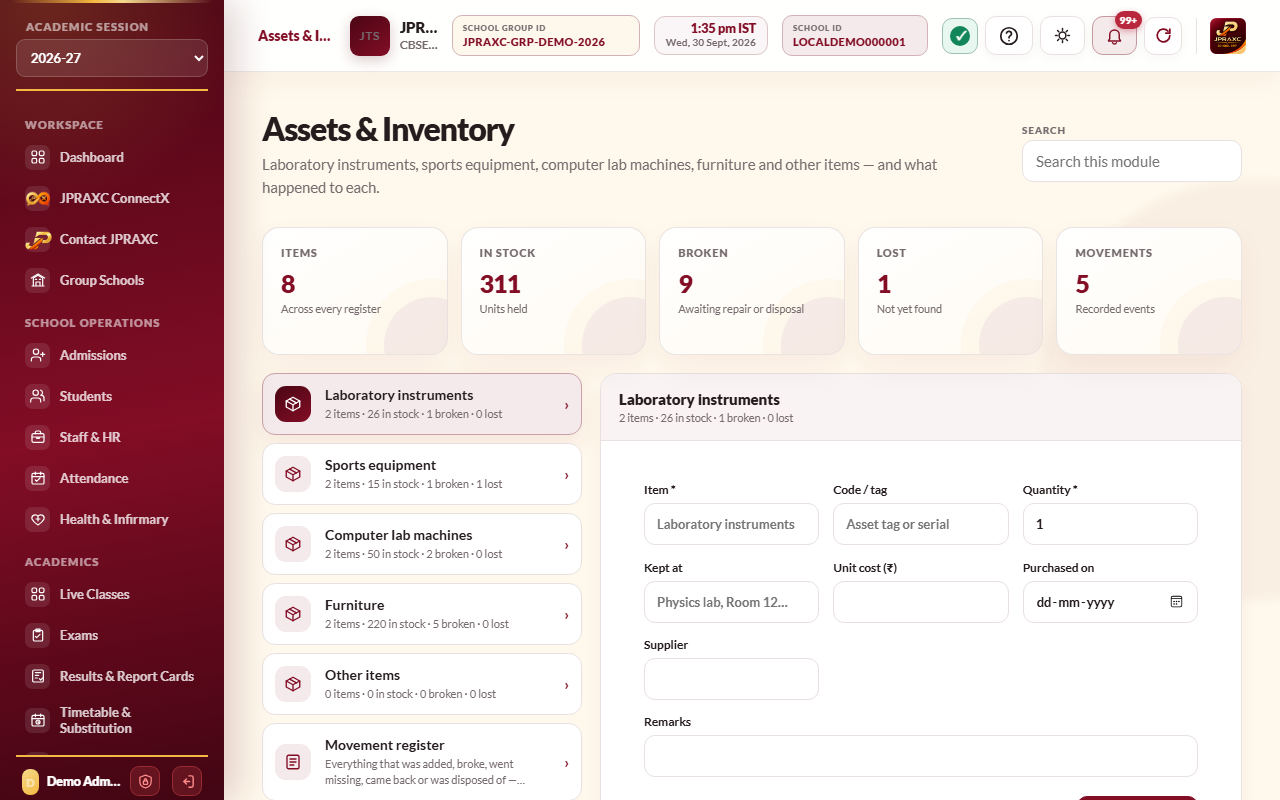Image resolution: width=1280 pixels, height=800 pixels.
Task: Open Timetable & Substitution
Action: [112, 720]
